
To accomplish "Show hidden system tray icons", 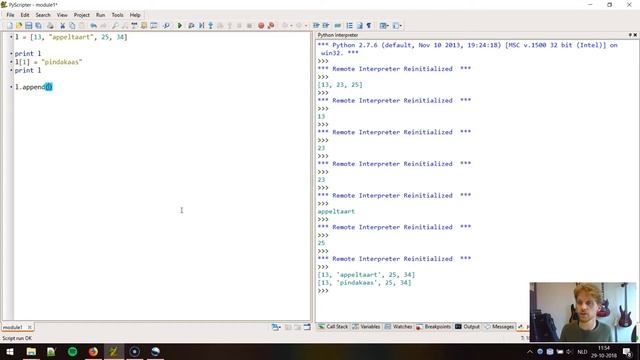I will (530, 351).
